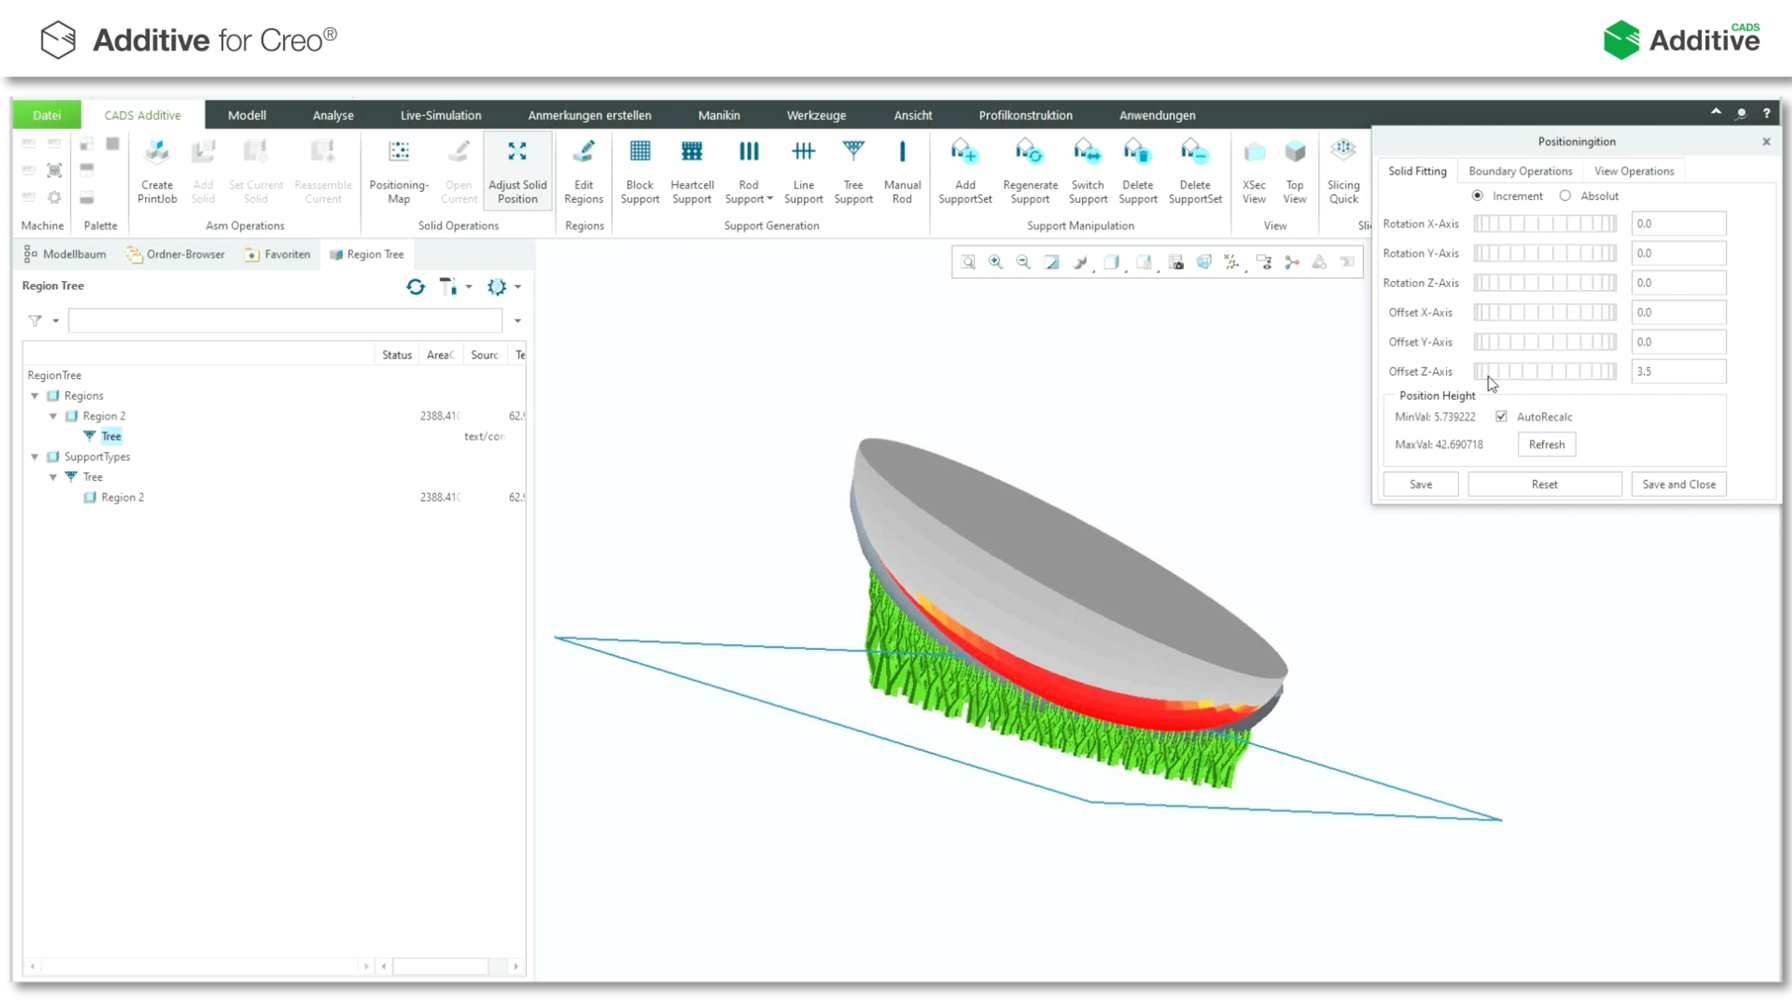
Task: Switch to Top View
Action: tap(1295, 171)
